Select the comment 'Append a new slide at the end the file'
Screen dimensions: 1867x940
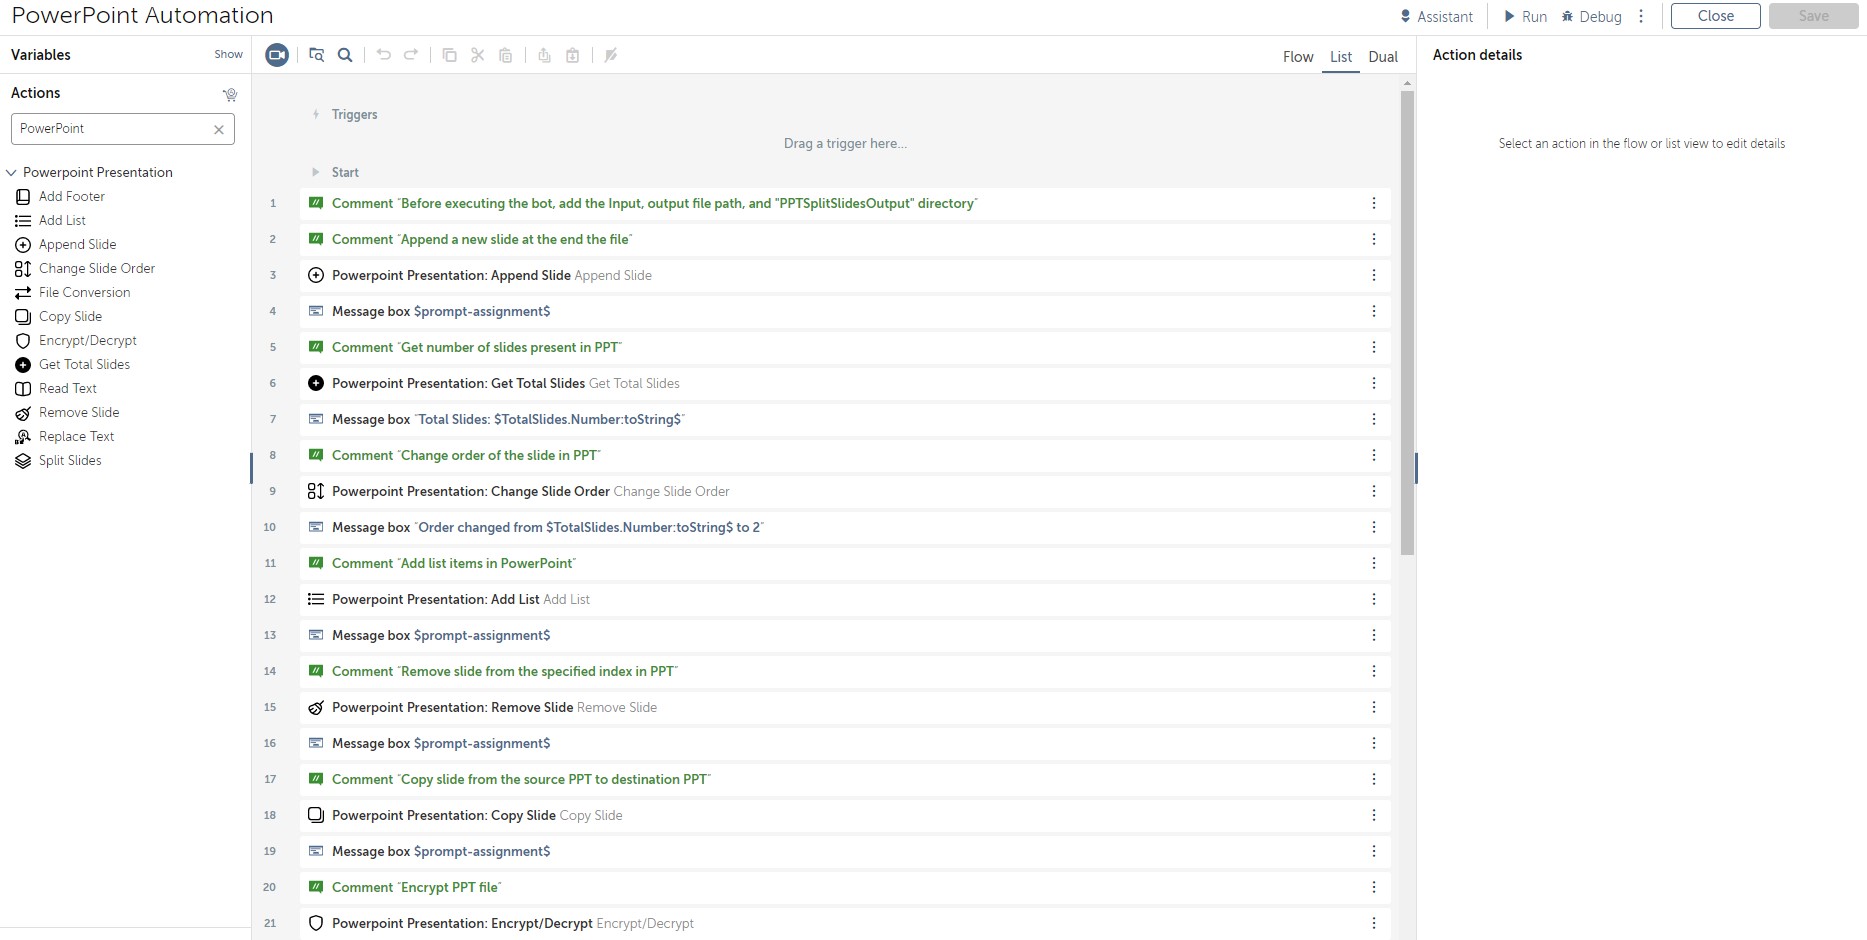845,239
